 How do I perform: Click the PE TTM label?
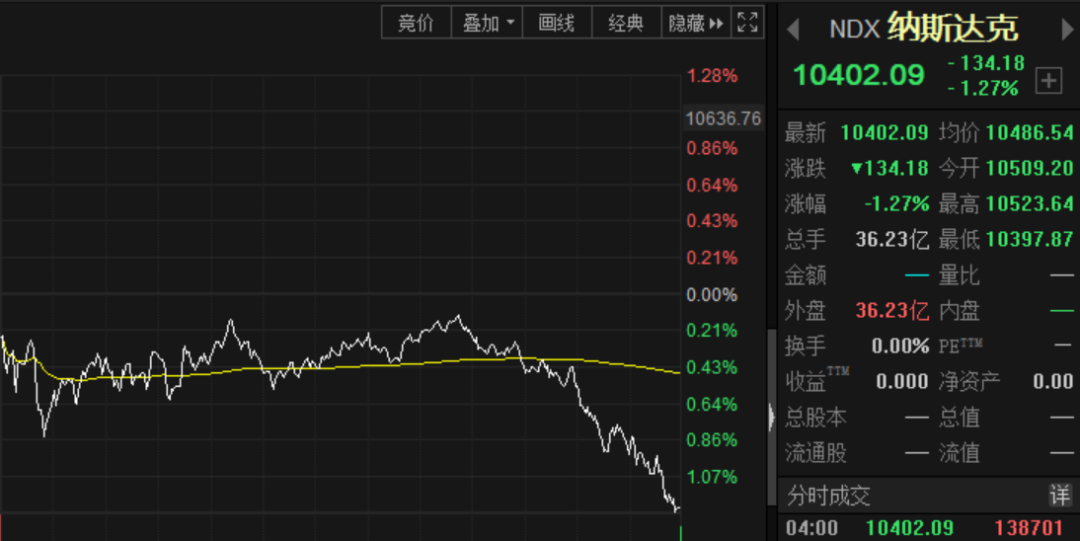(961, 345)
